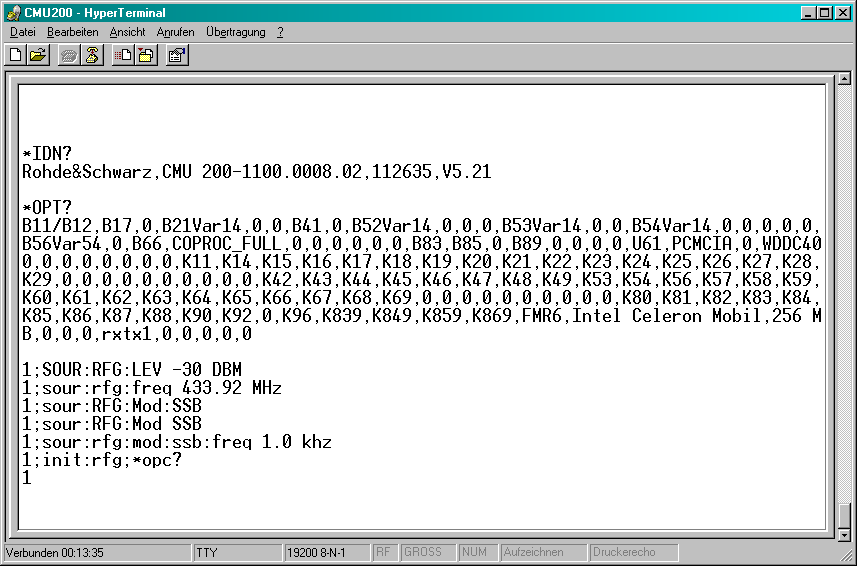Click the New connection toolbar icon

(x=16, y=55)
